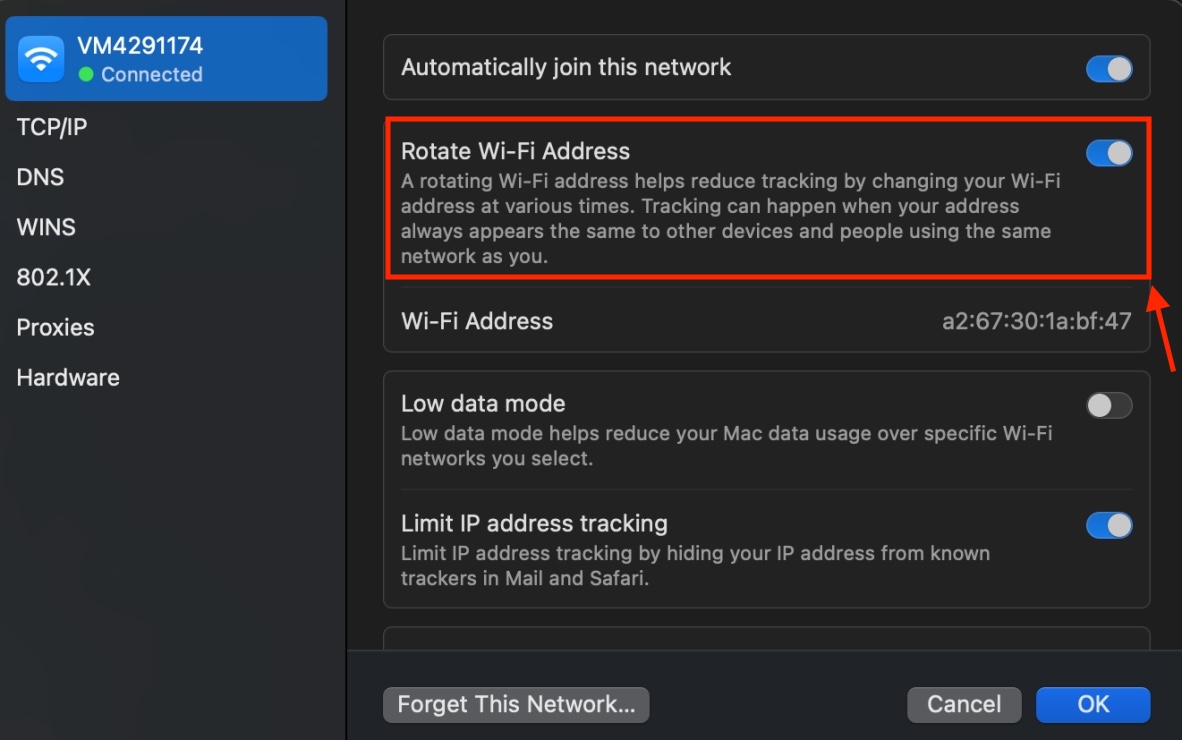Click the green Connected status dot
Image resolution: width=1182 pixels, height=740 pixels.
[x=86, y=75]
